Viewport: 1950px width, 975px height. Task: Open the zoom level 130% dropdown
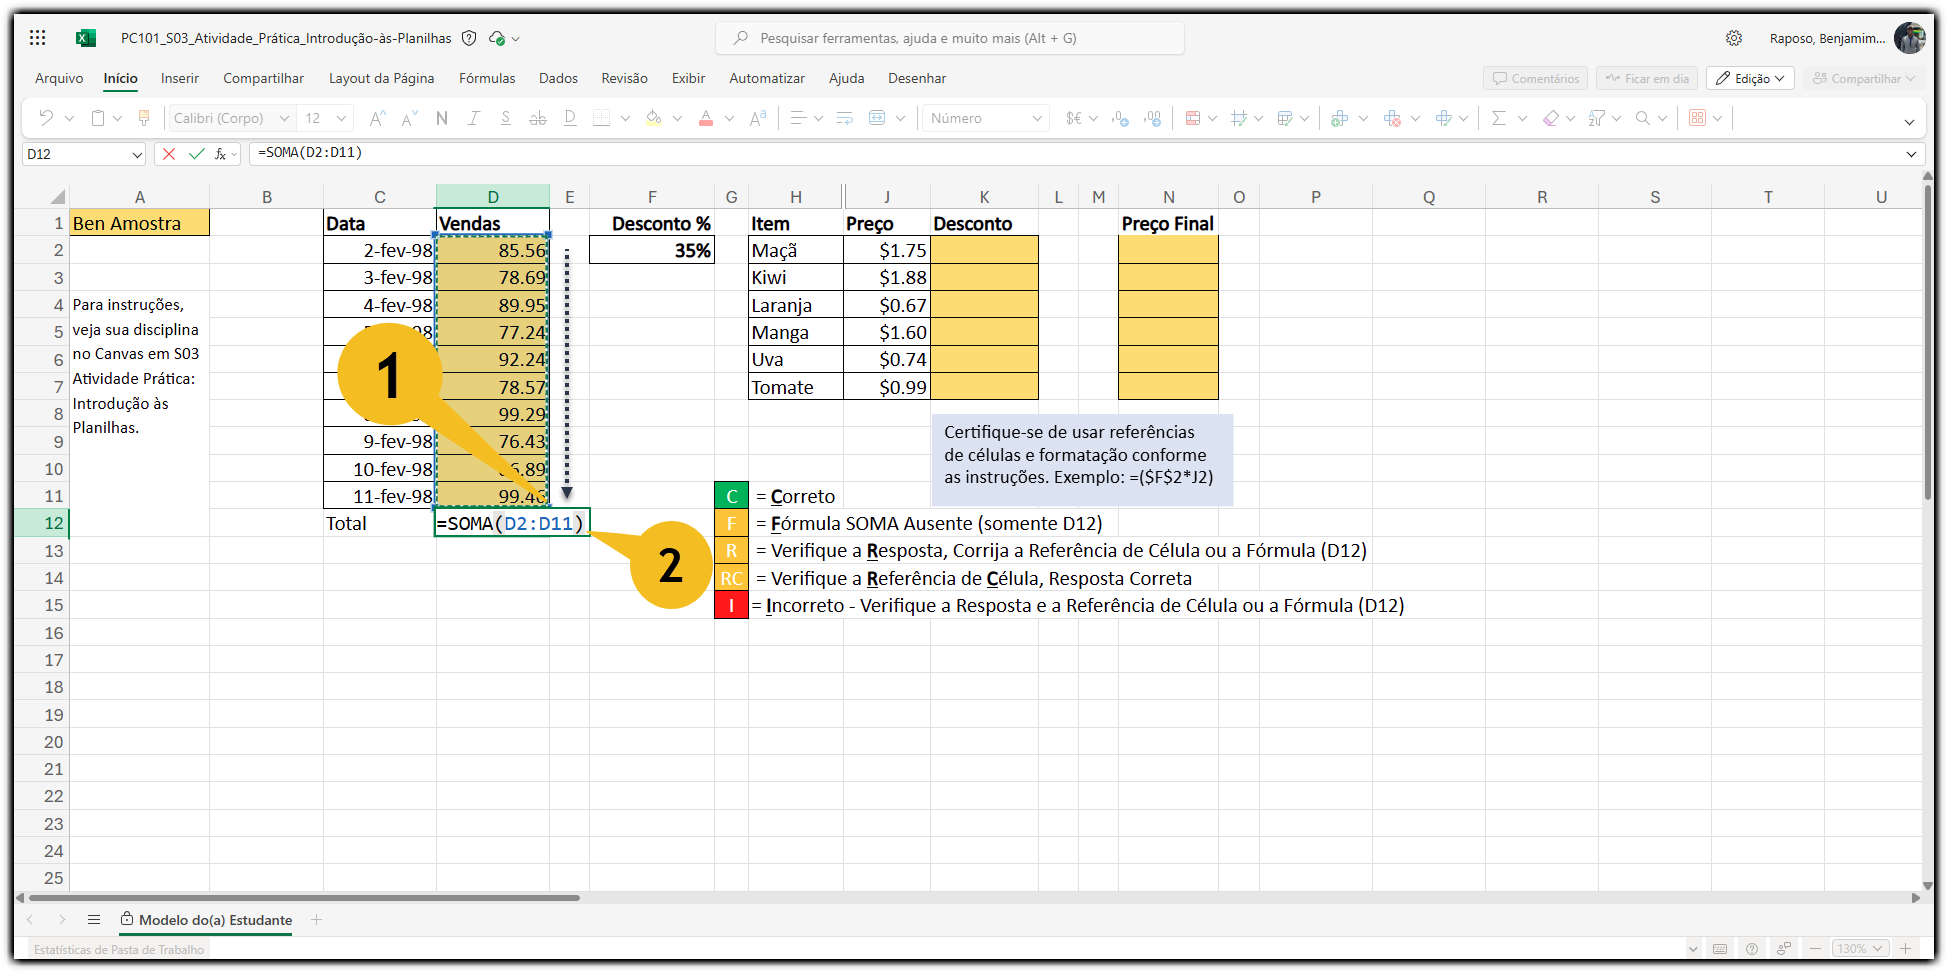pos(1860,948)
